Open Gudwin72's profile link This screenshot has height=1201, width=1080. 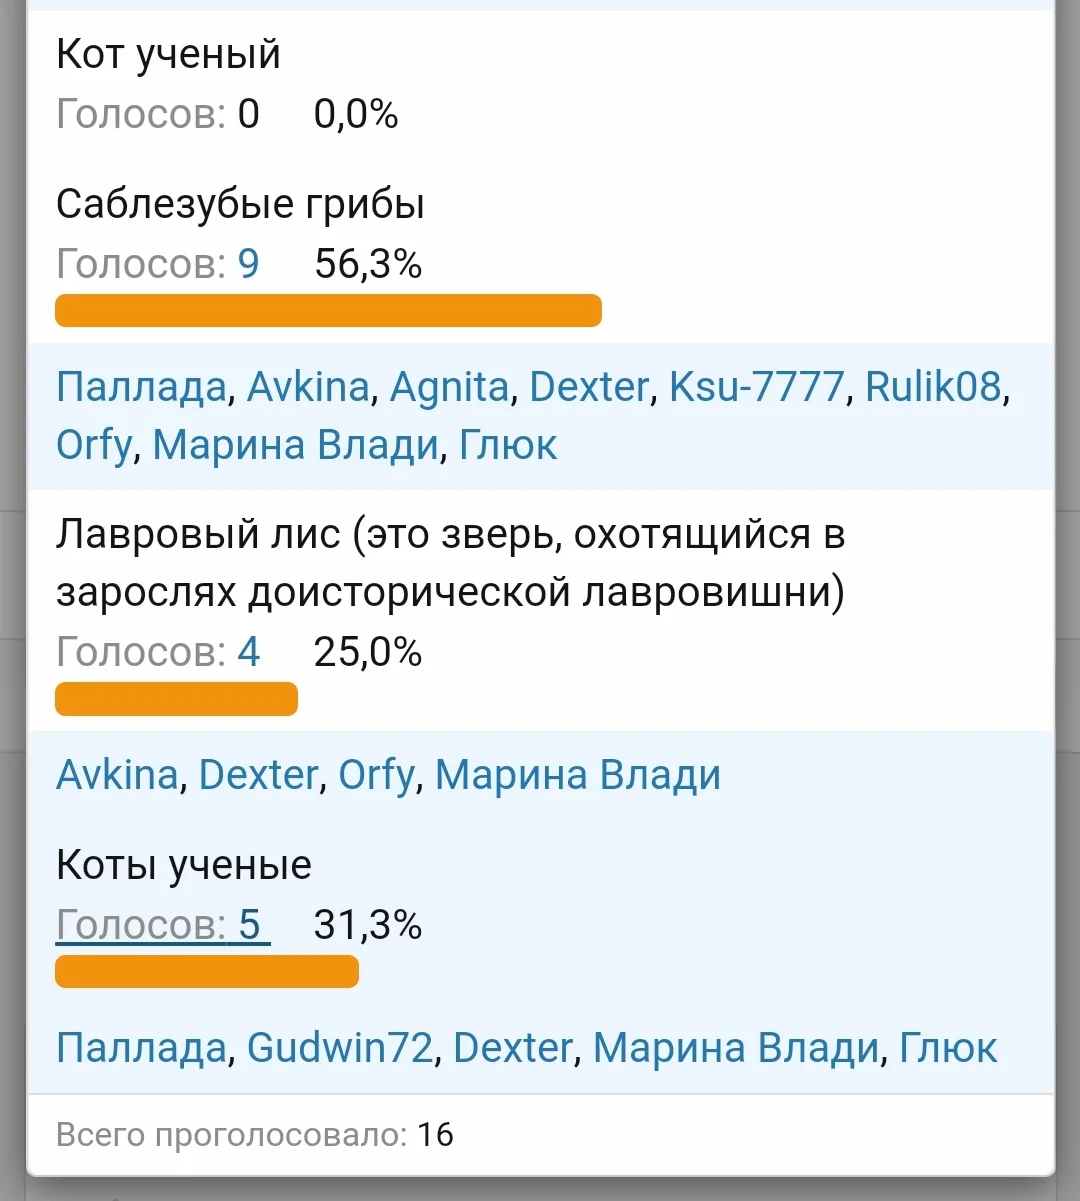click(340, 1047)
